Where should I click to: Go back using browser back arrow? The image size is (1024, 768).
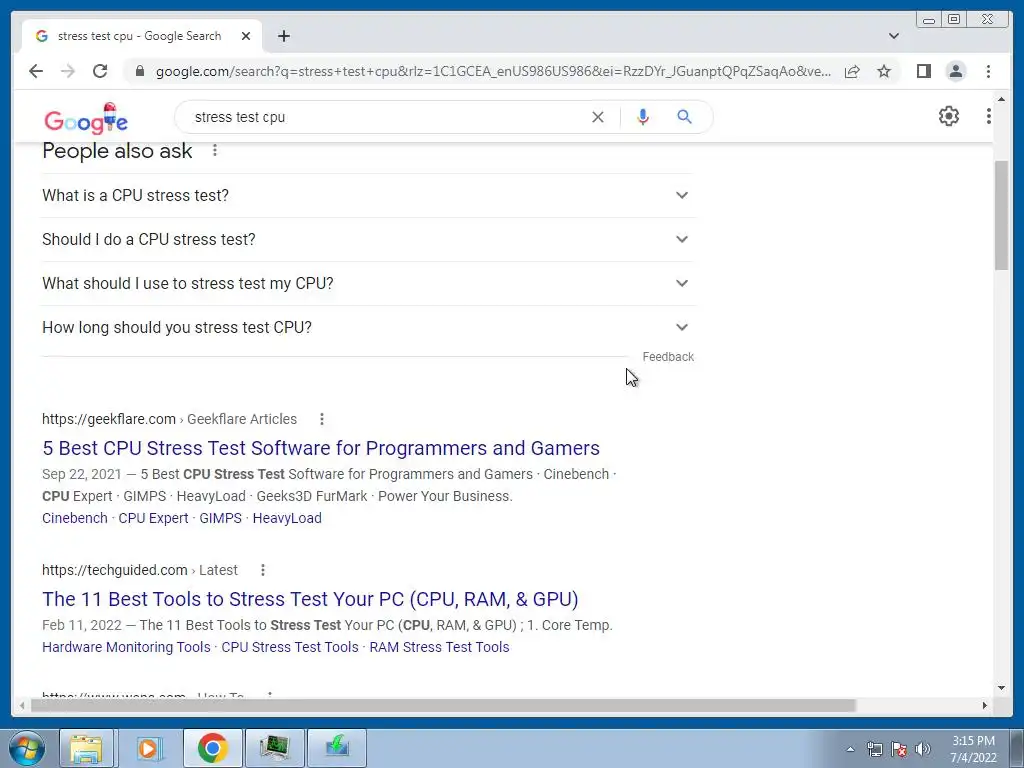(36, 71)
